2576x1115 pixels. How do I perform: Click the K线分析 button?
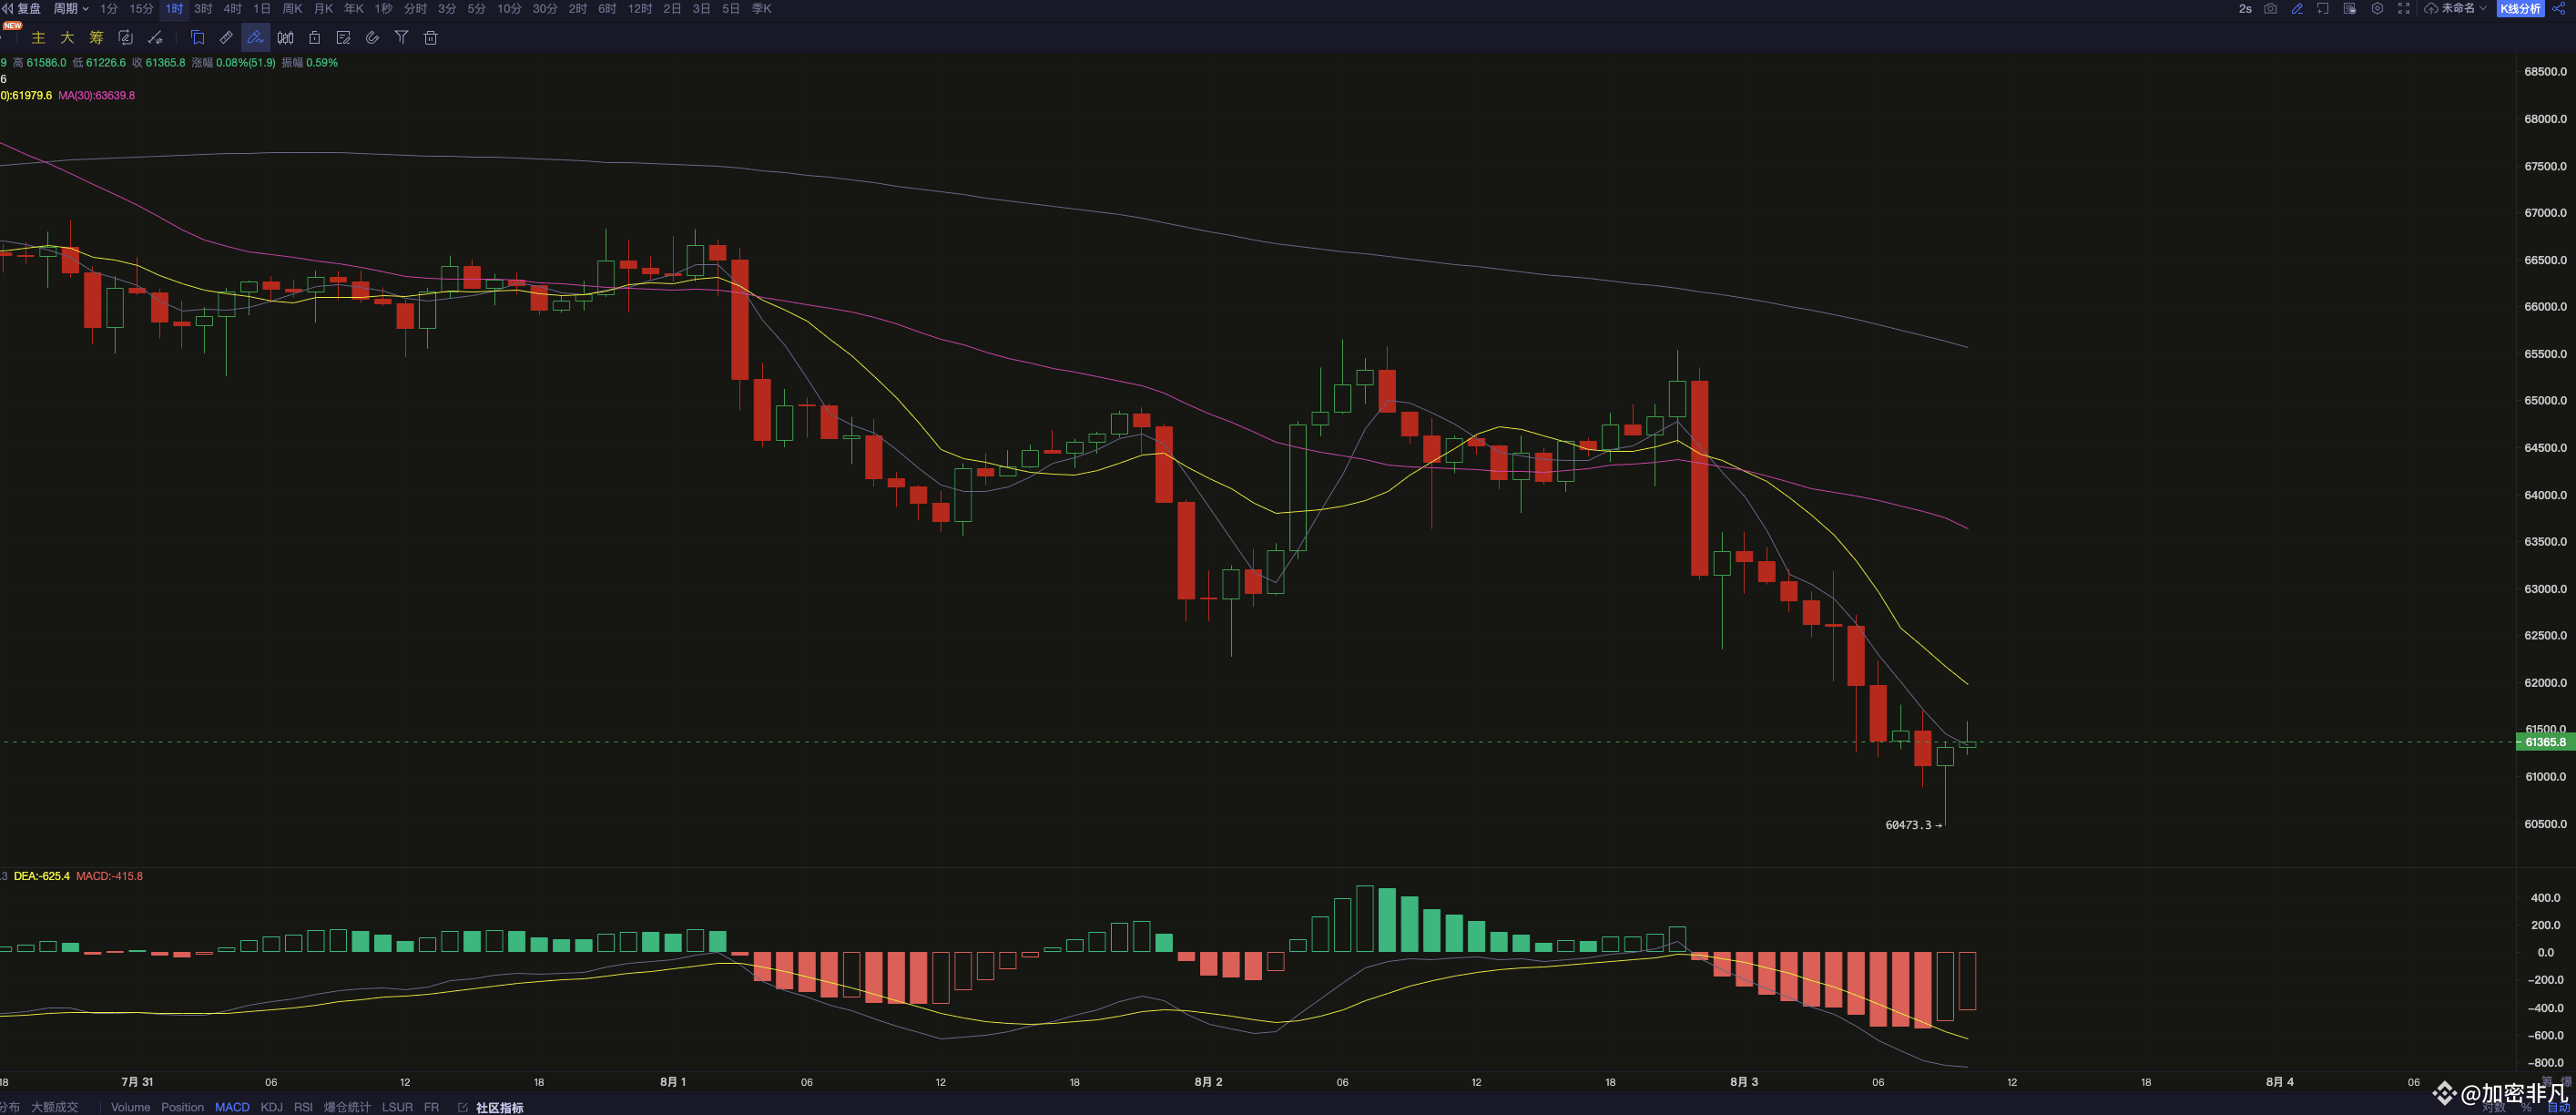2521,8
